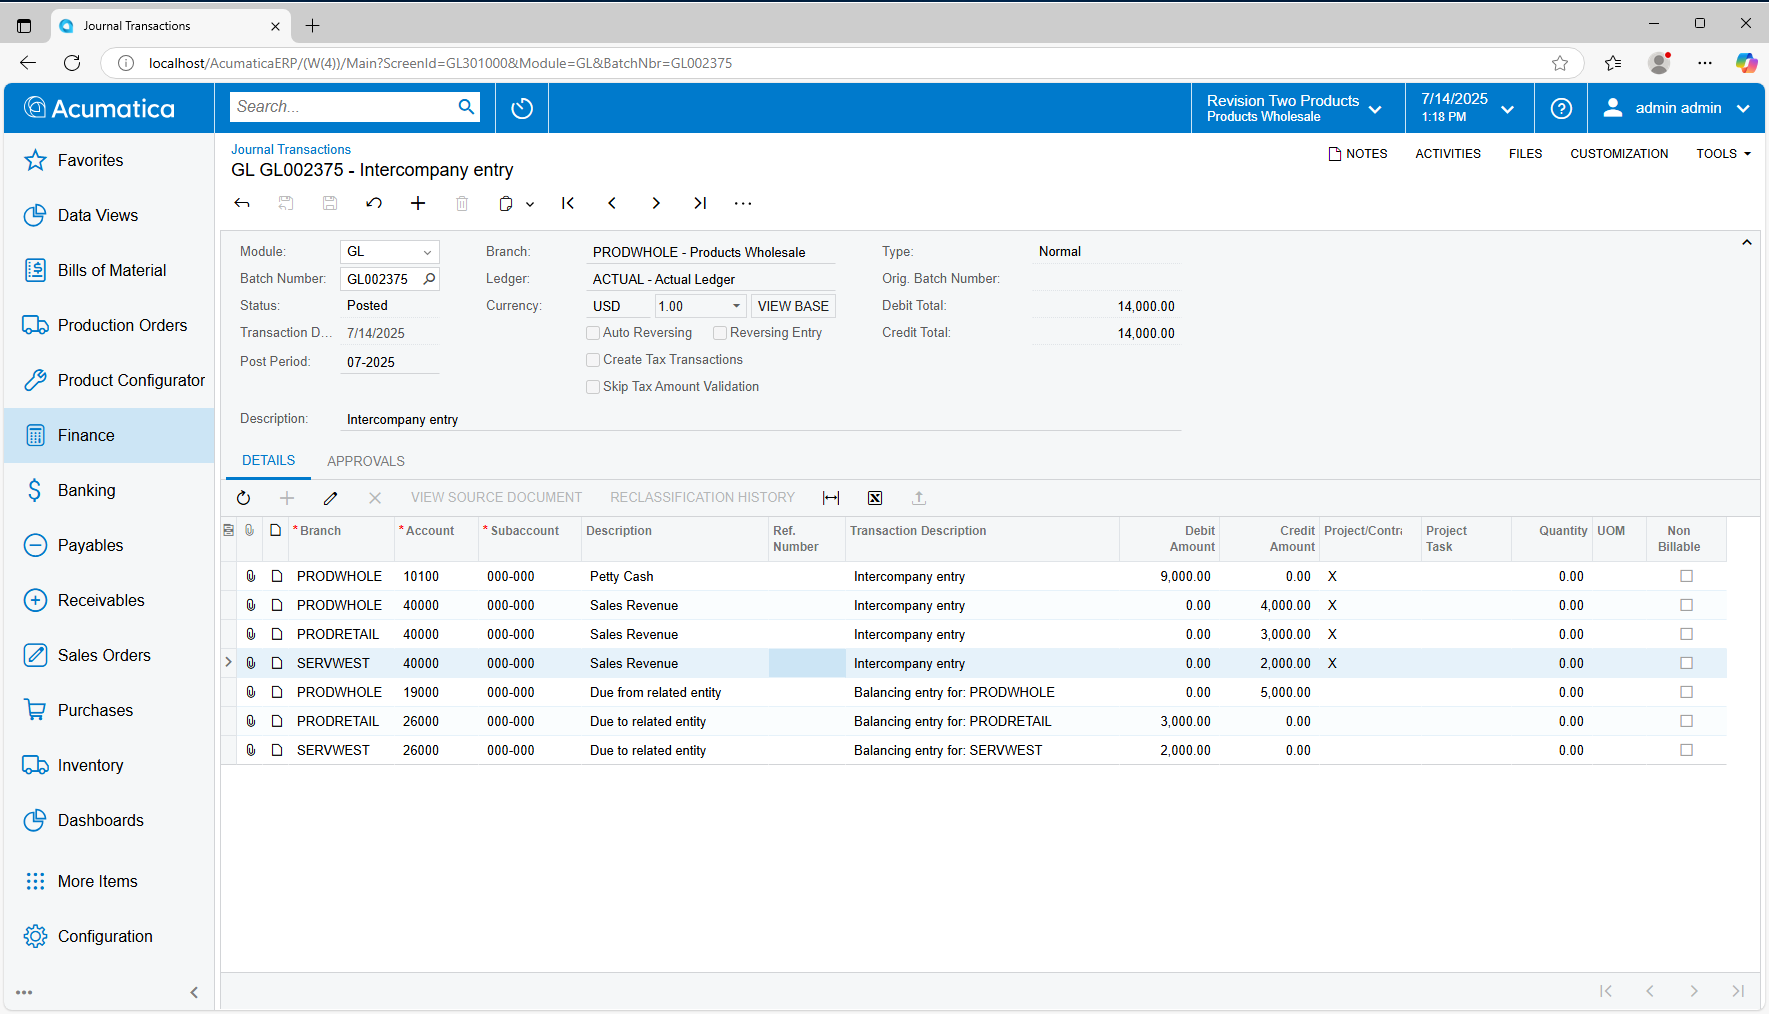Open the Inventory workspace
The width and height of the screenshot is (1769, 1014).
[x=109, y=765]
